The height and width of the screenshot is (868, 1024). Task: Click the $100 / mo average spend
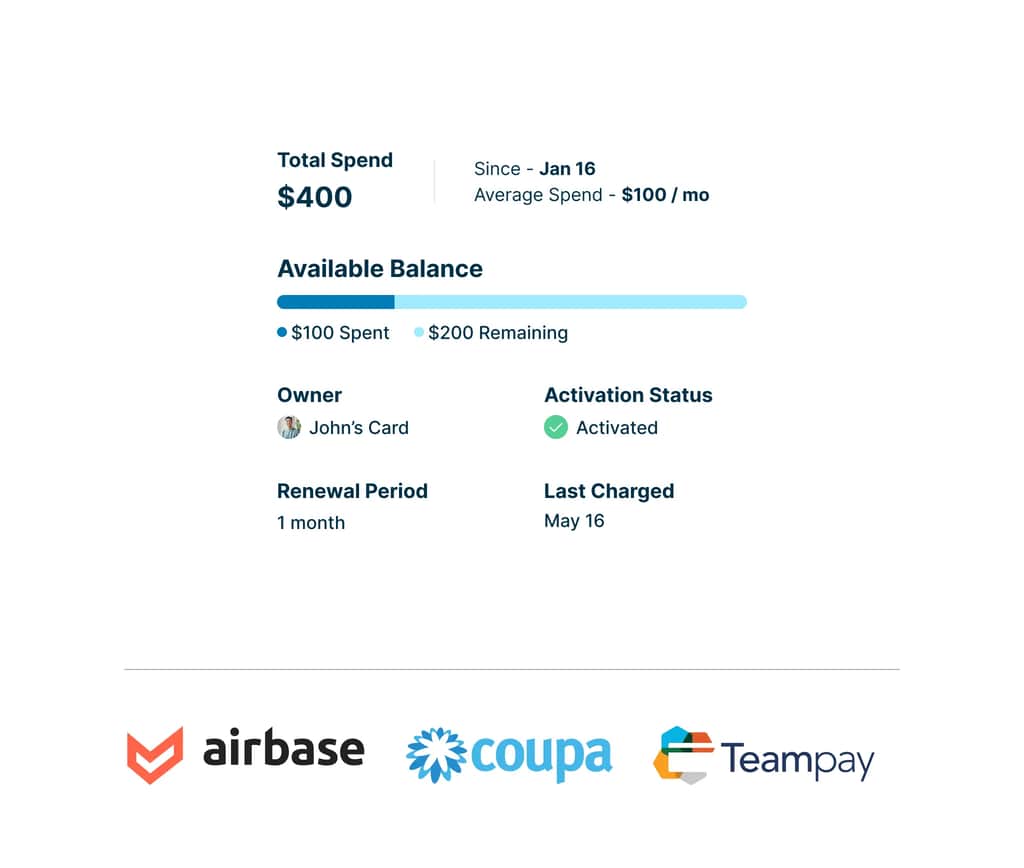pyautogui.click(x=665, y=195)
